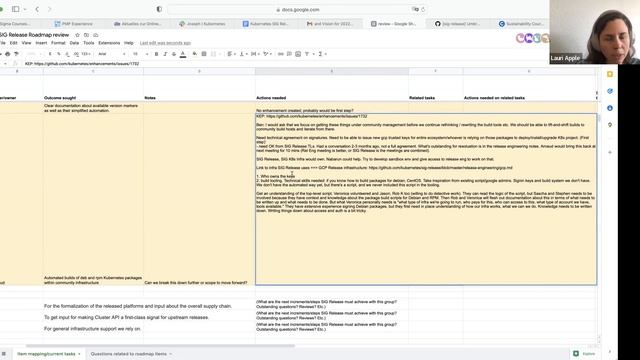Open the 'Item mapping/current tasks' tab dropdown arrow
640x360 pixels.
pos(79,354)
